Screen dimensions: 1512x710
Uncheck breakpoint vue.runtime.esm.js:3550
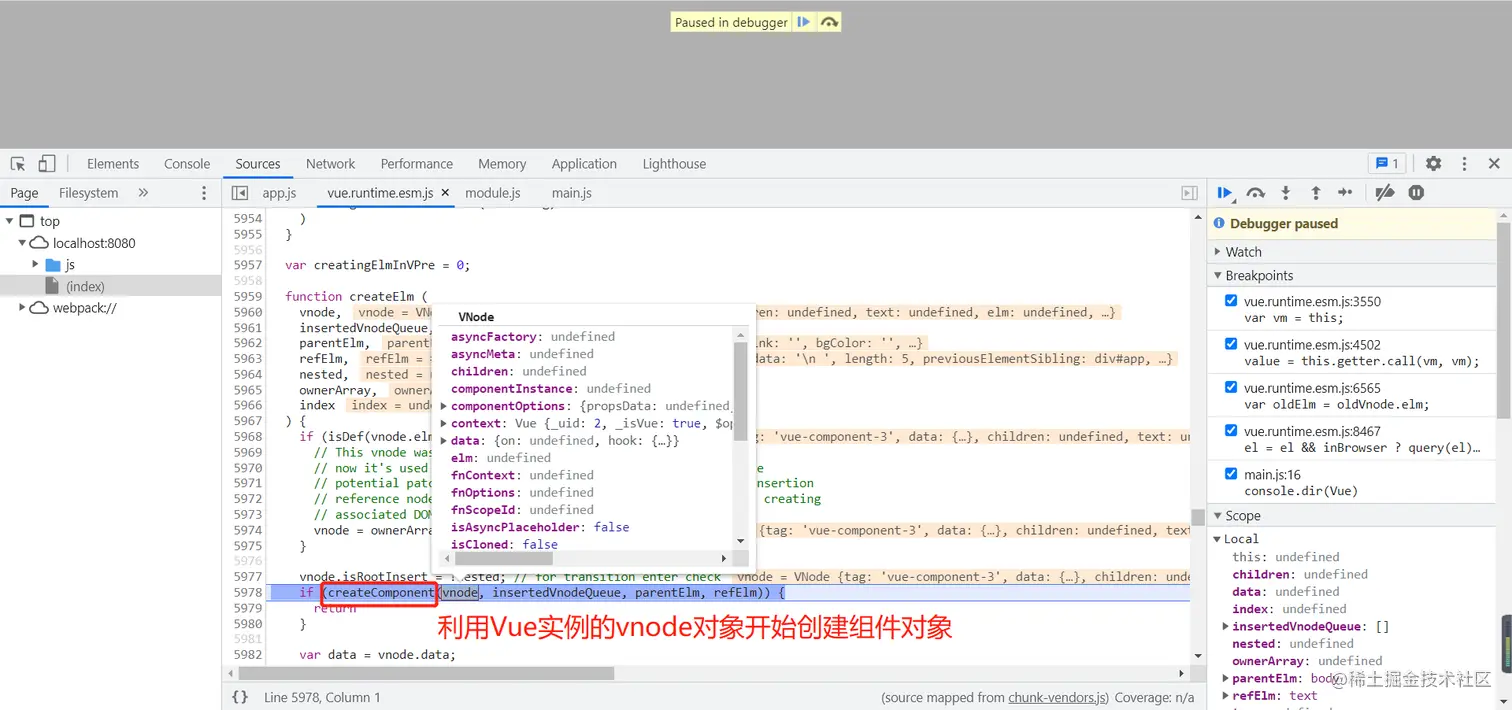(x=1231, y=301)
